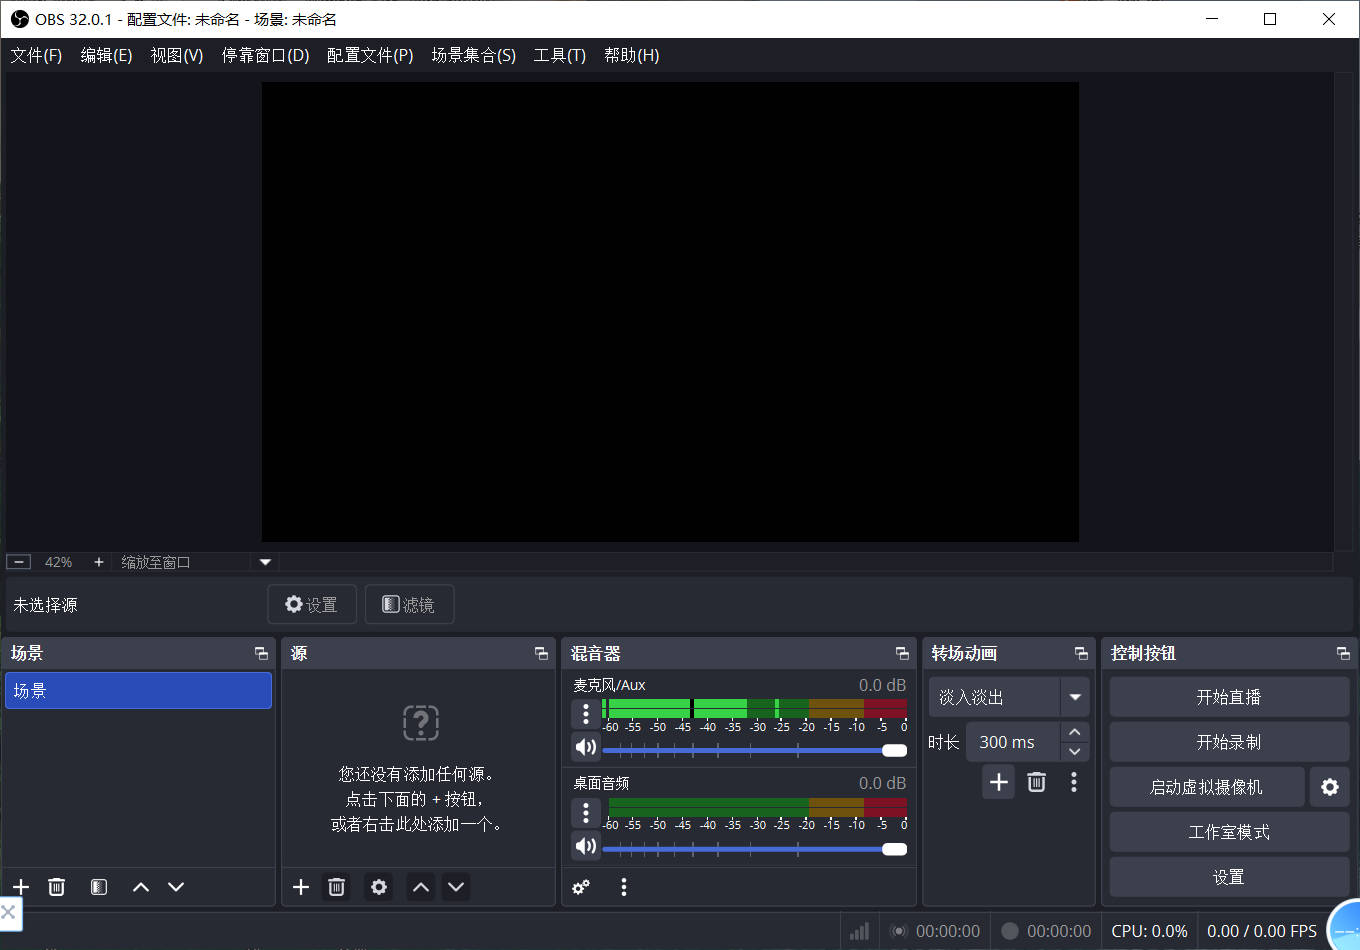This screenshot has height=950, width=1360.
Task: Open source properties gear icon
Action: [379, 887]
